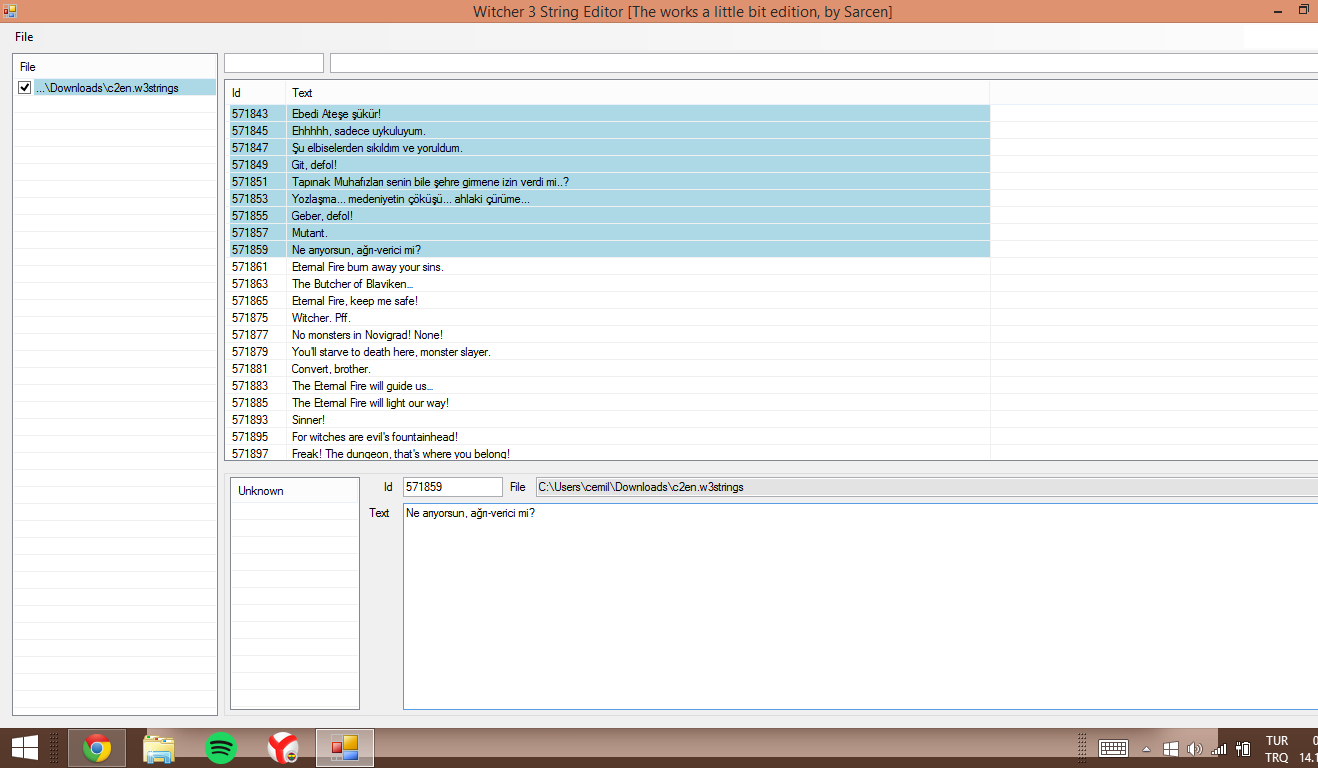Image resolution: width=1318 pixels, height=769 pixels.
Task: Open the File menu
Action: [24, 37]
